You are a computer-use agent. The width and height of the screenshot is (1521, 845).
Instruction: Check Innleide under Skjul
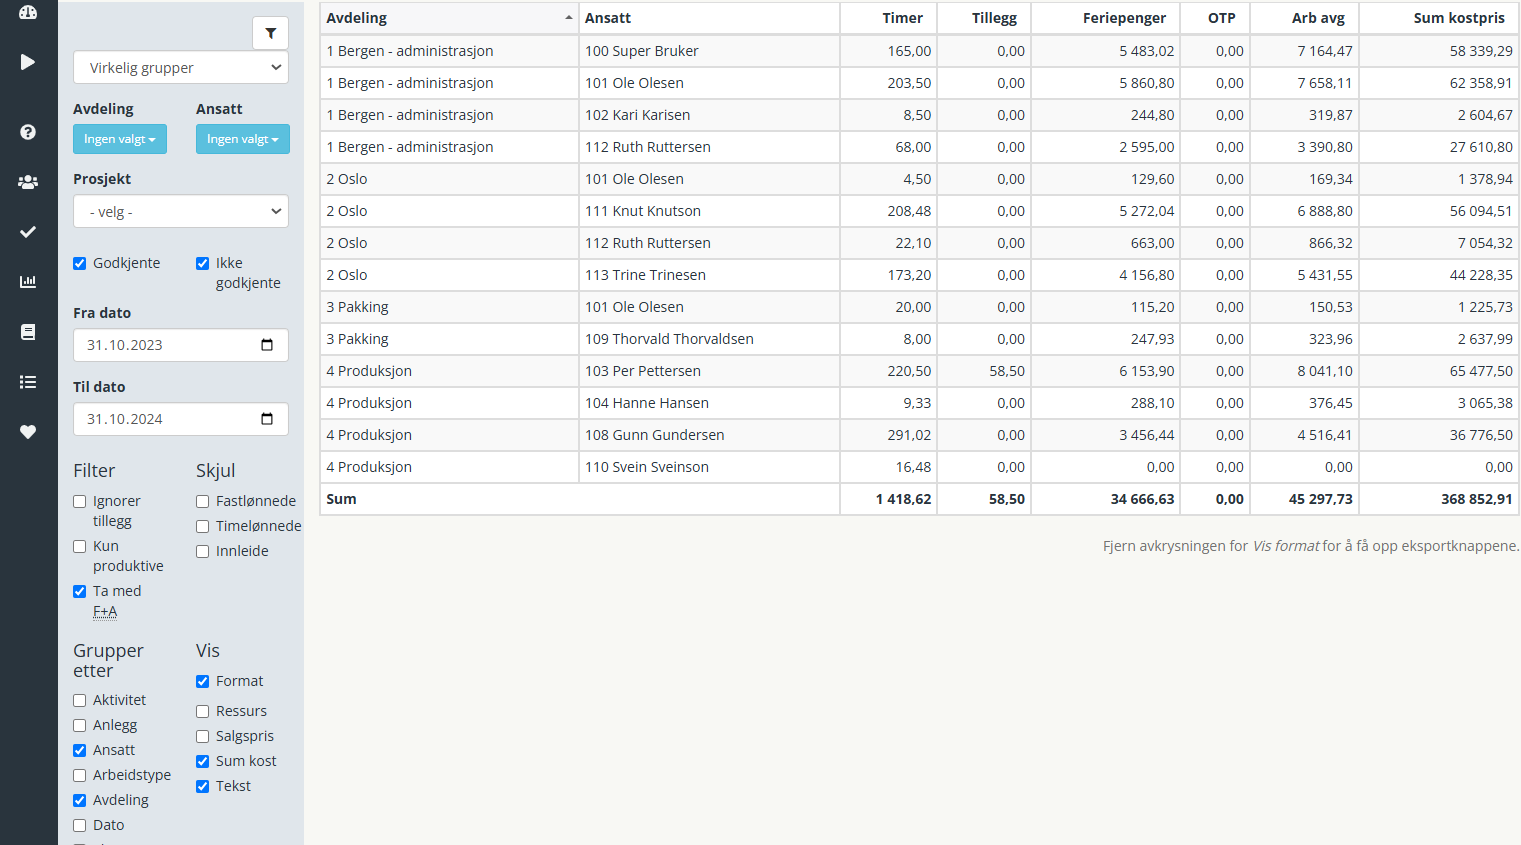click(203, 552)
